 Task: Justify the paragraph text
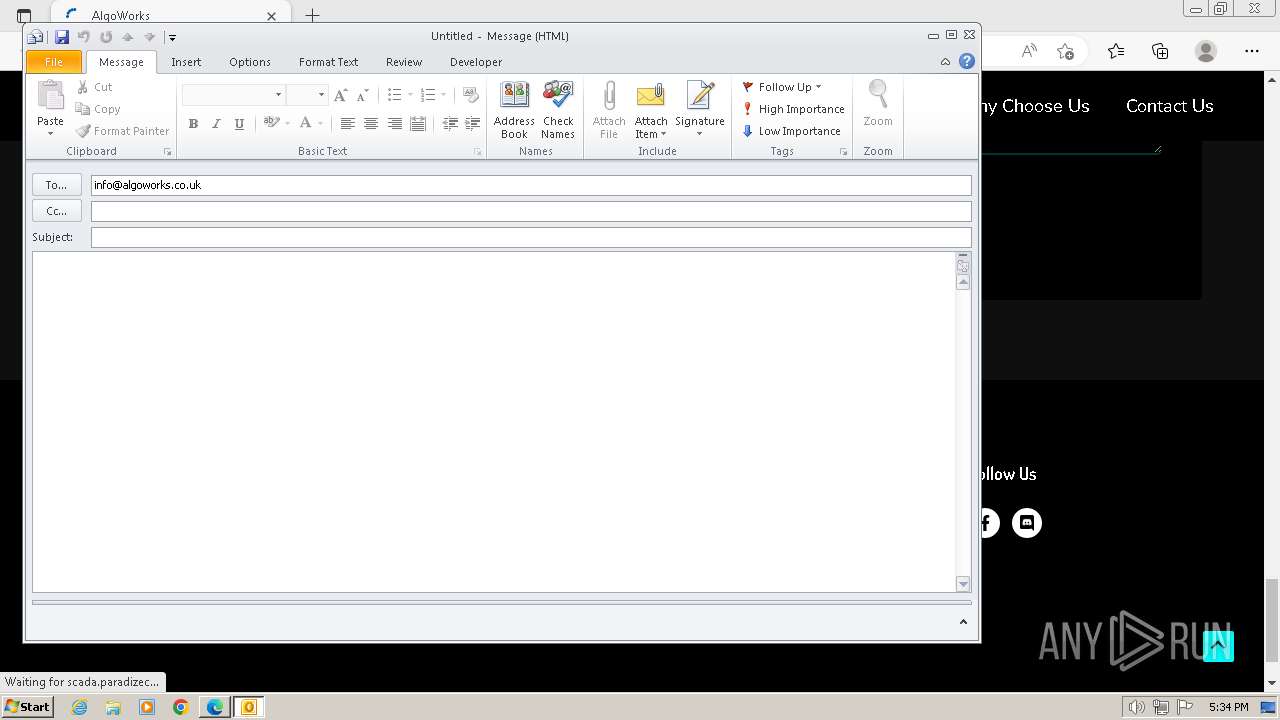(418, 124)
